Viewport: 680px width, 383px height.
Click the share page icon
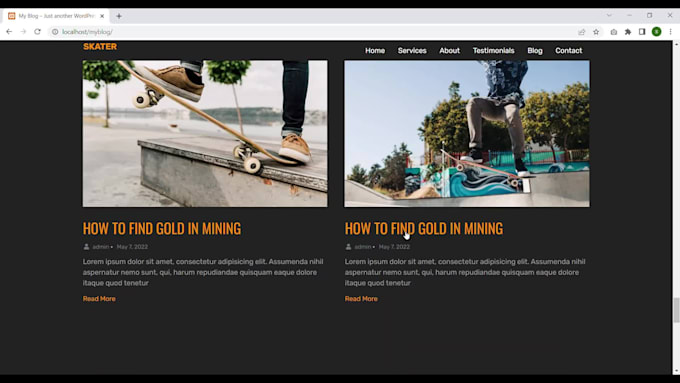582,32
